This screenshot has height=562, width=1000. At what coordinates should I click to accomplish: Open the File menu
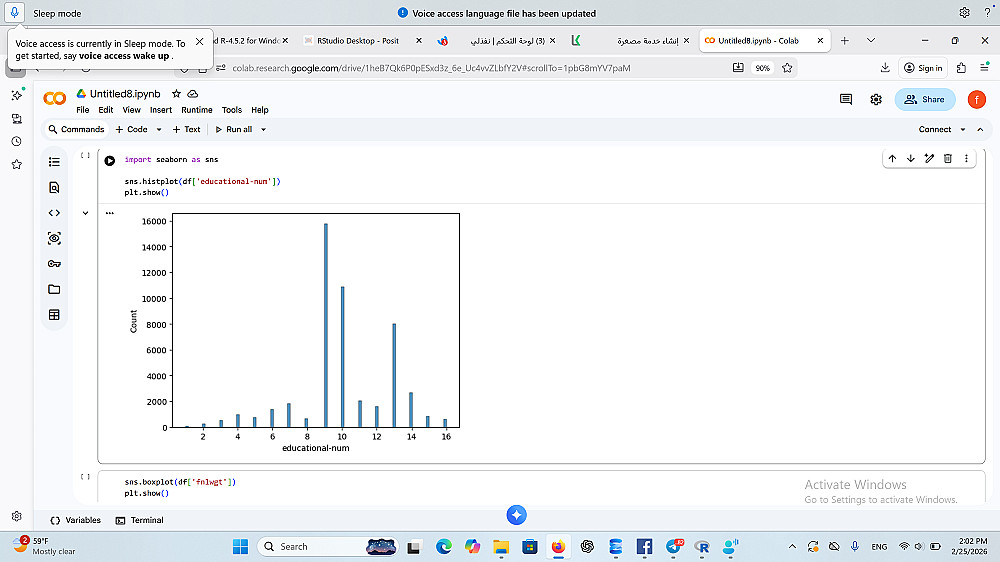coord(83,110)
